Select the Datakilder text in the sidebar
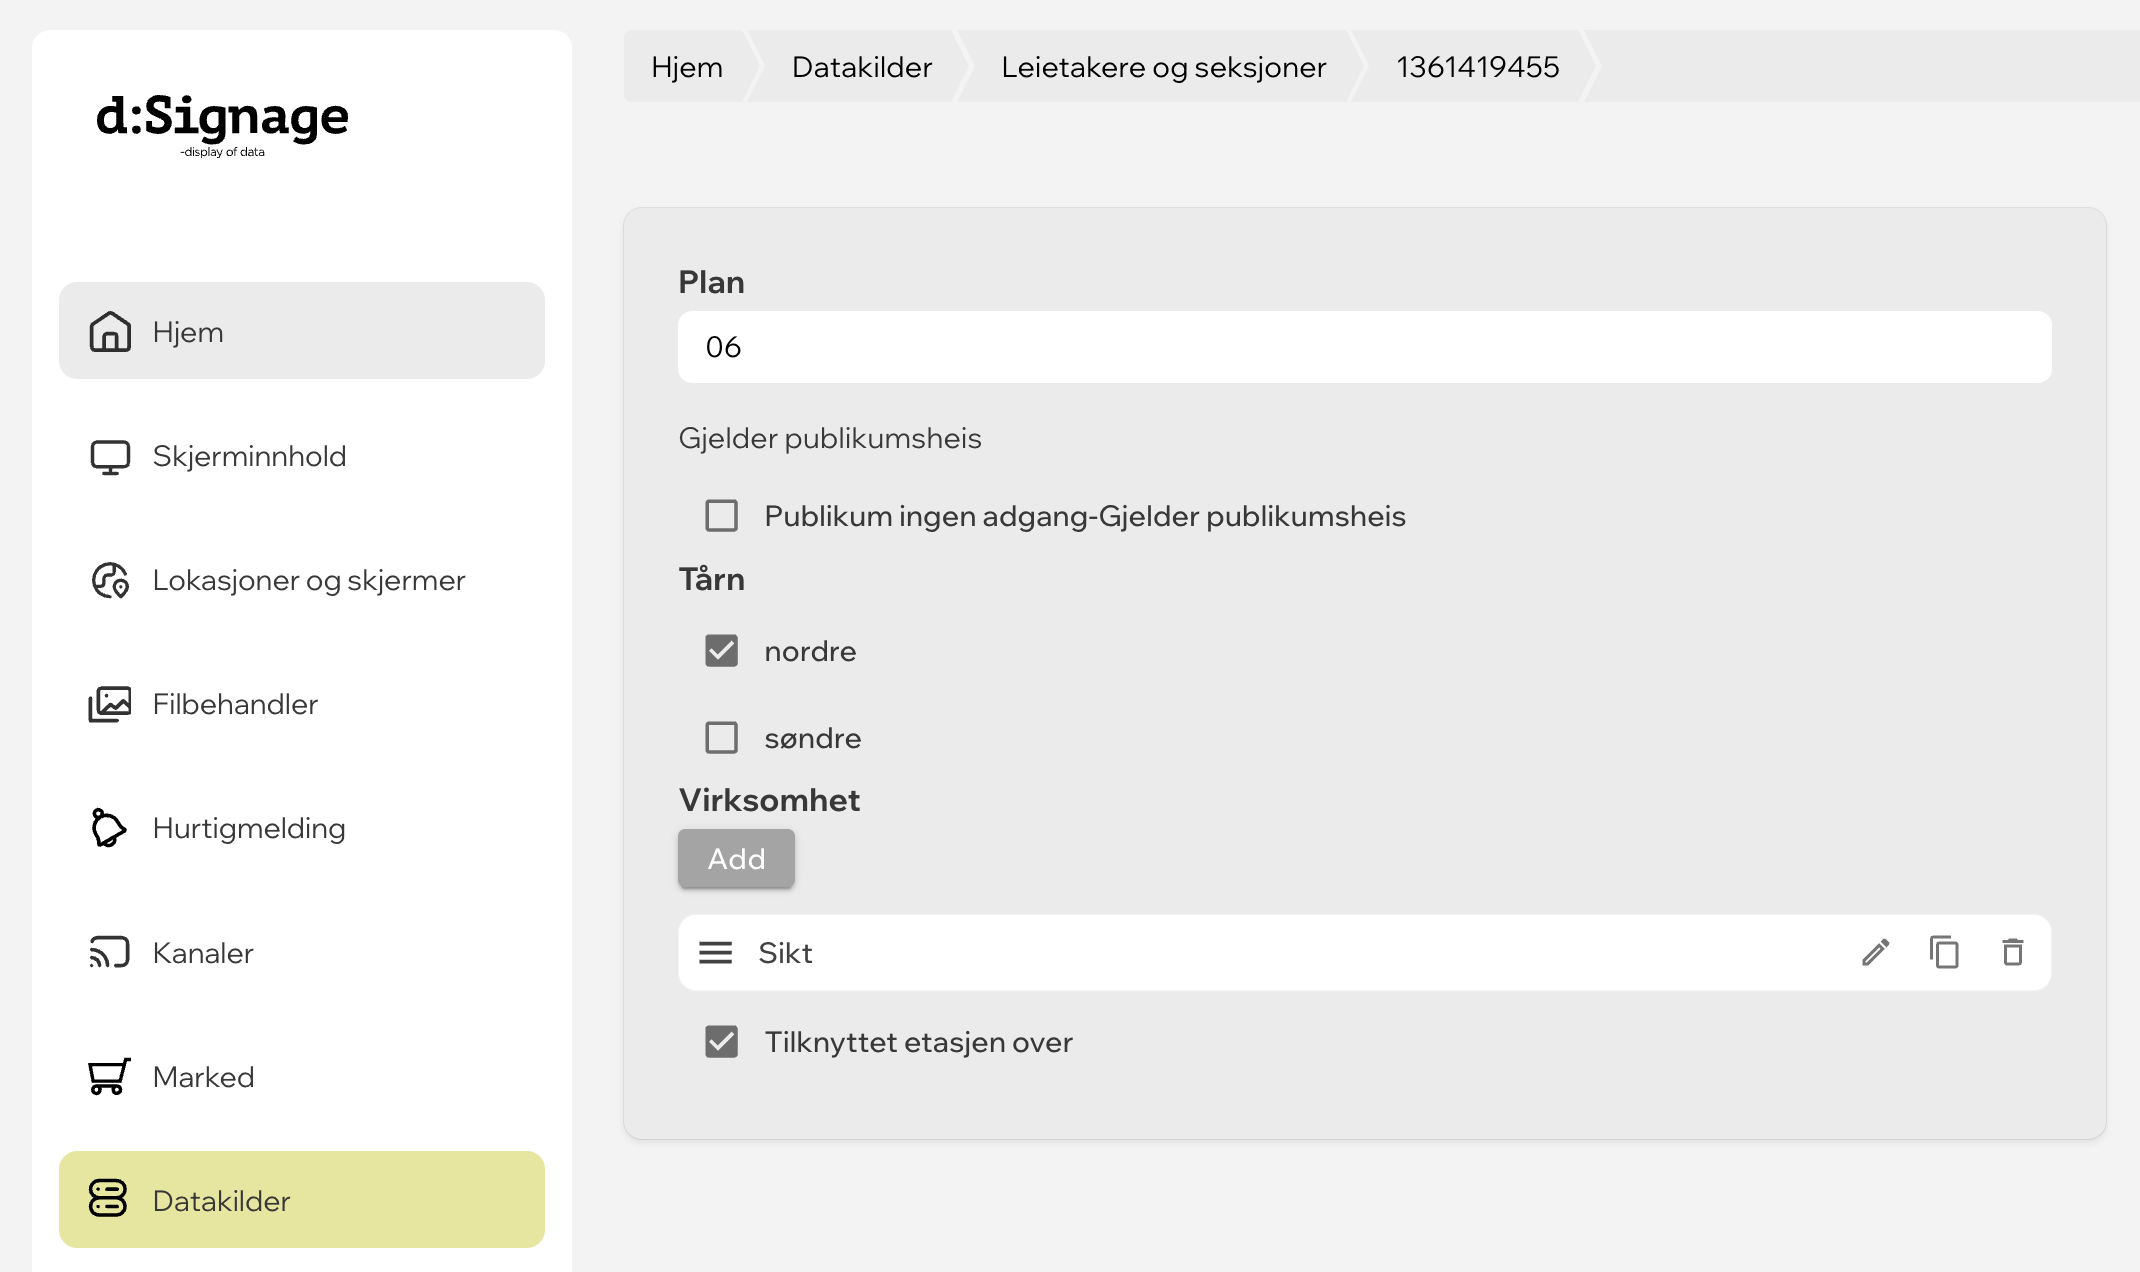This screenshot has height=1272, width=2140. click(x=221, y=1200)
